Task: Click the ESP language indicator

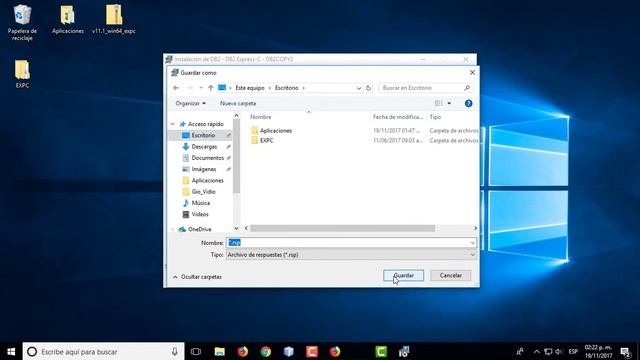Action: (x=573, y=351)
